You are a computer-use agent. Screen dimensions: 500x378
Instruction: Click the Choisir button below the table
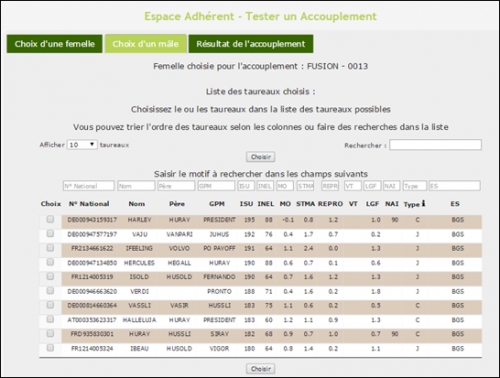[261, 369]
